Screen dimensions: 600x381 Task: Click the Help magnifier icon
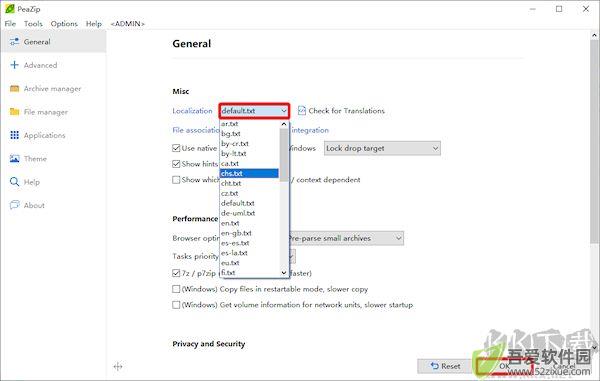coord(14,182)
